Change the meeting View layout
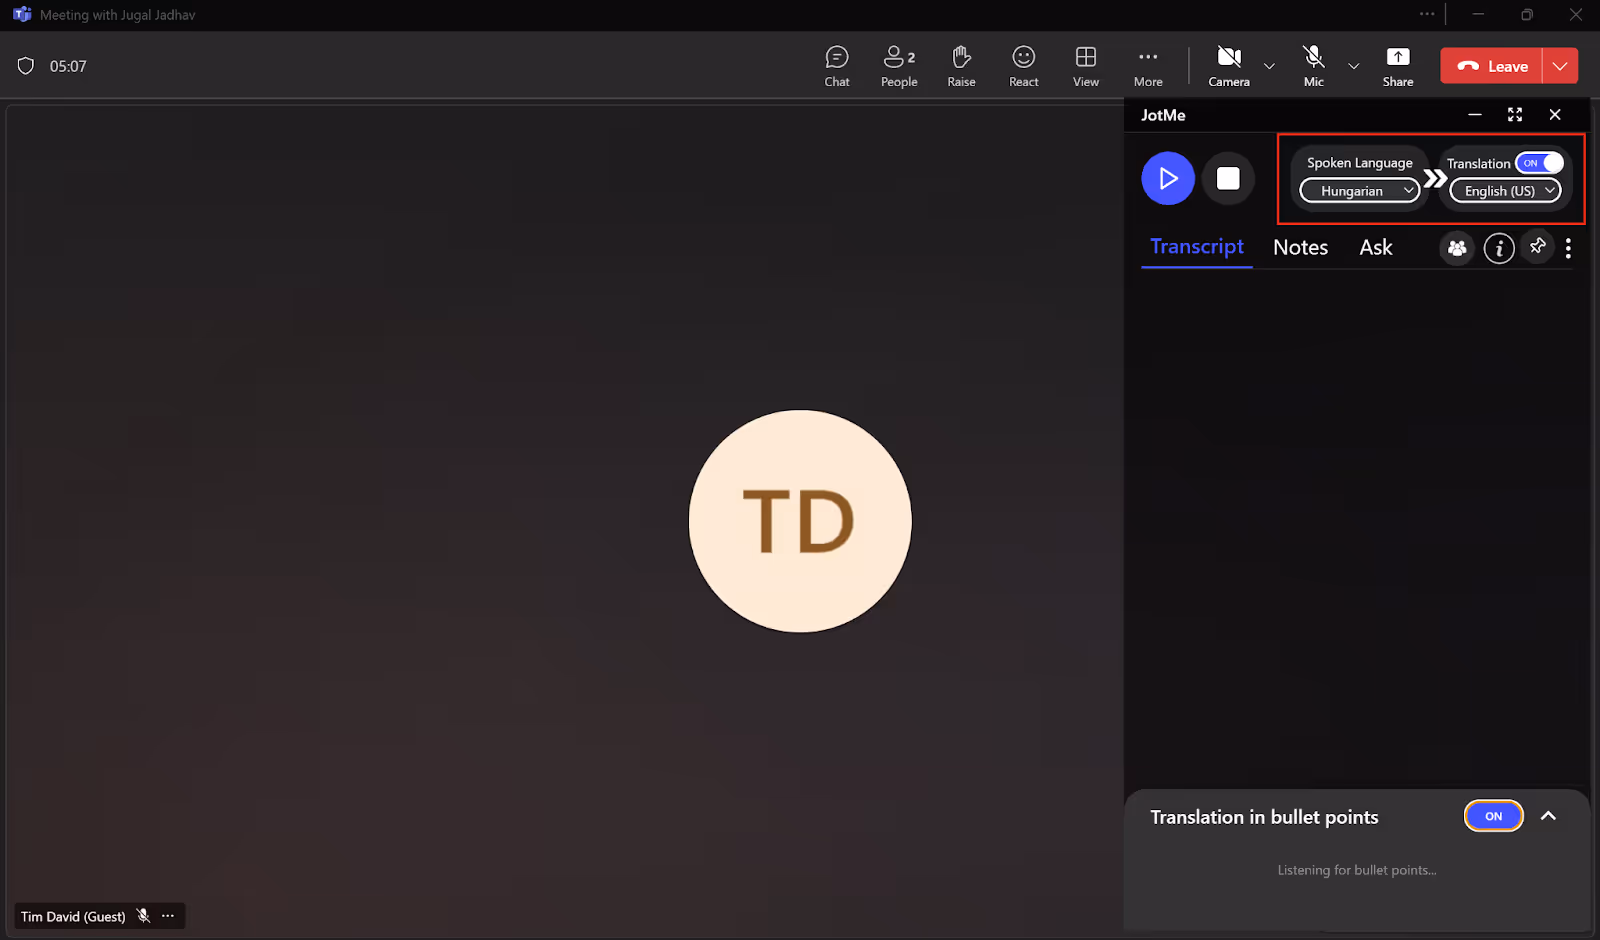This screenshot has height=940, width=1600. [1086, 66]
